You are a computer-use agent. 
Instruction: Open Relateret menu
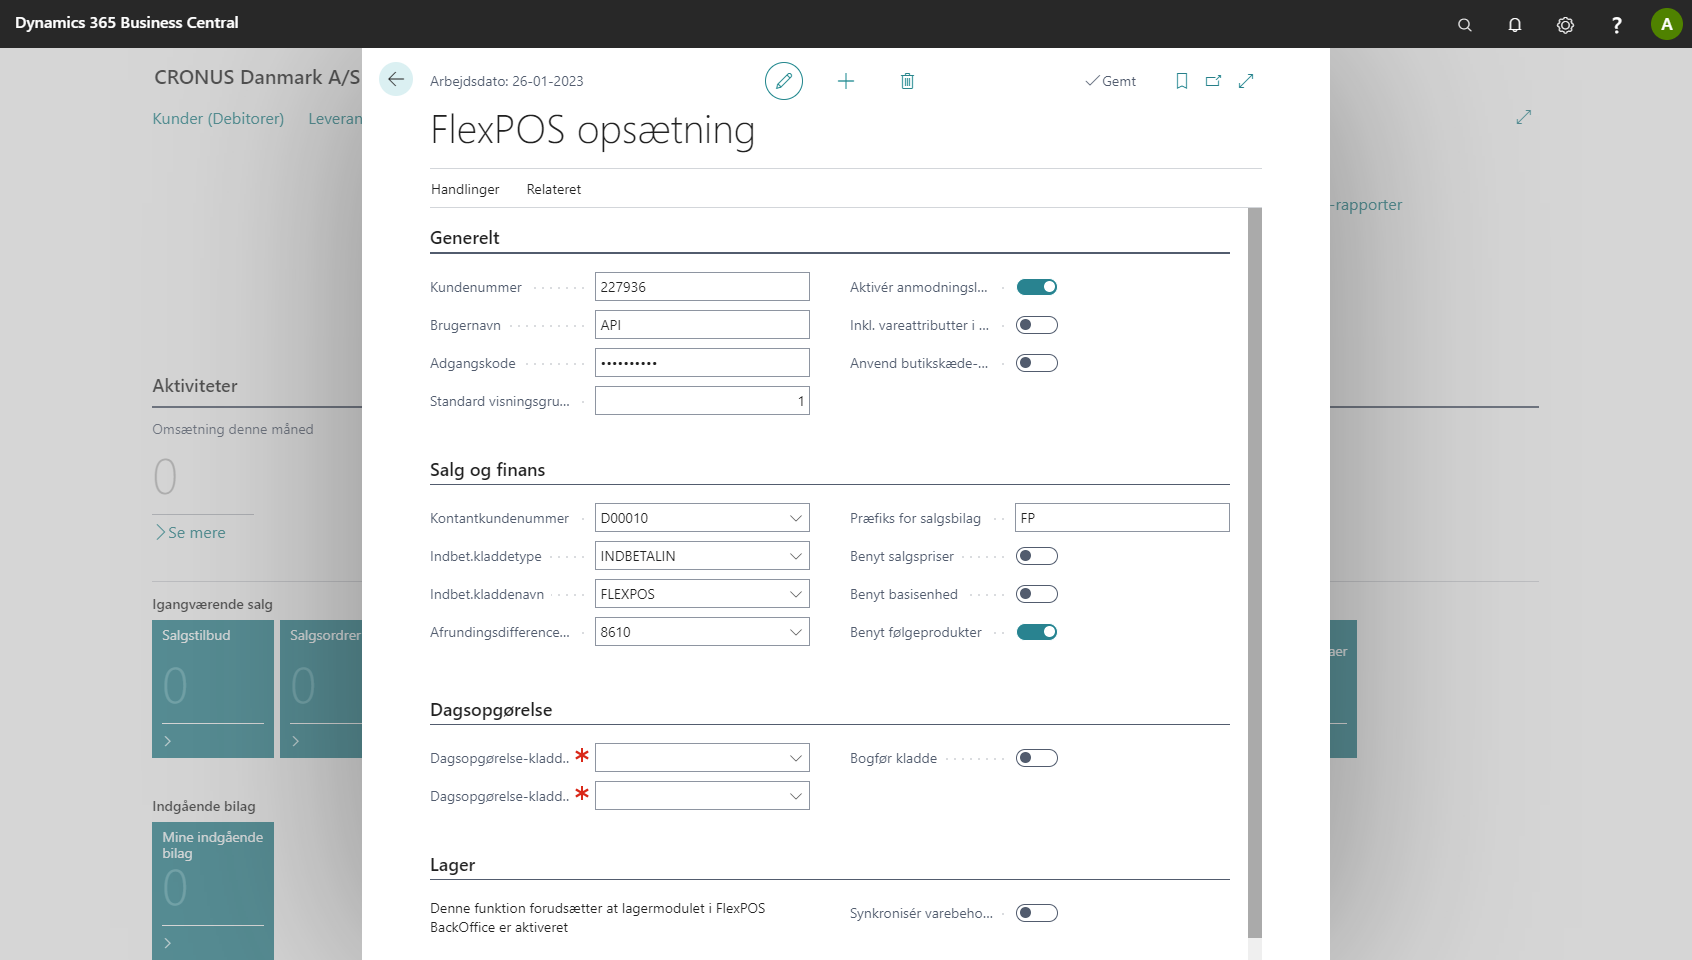(554, 189)
